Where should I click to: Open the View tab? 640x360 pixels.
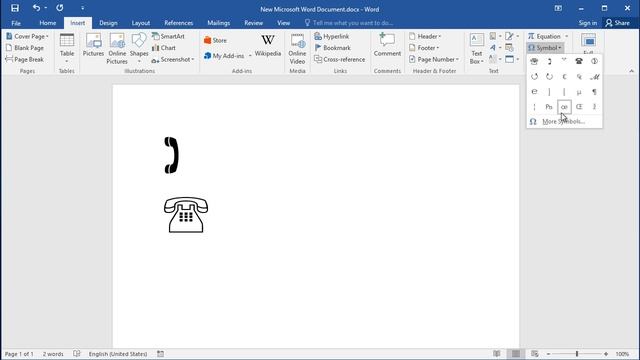[x=283, y=23]
